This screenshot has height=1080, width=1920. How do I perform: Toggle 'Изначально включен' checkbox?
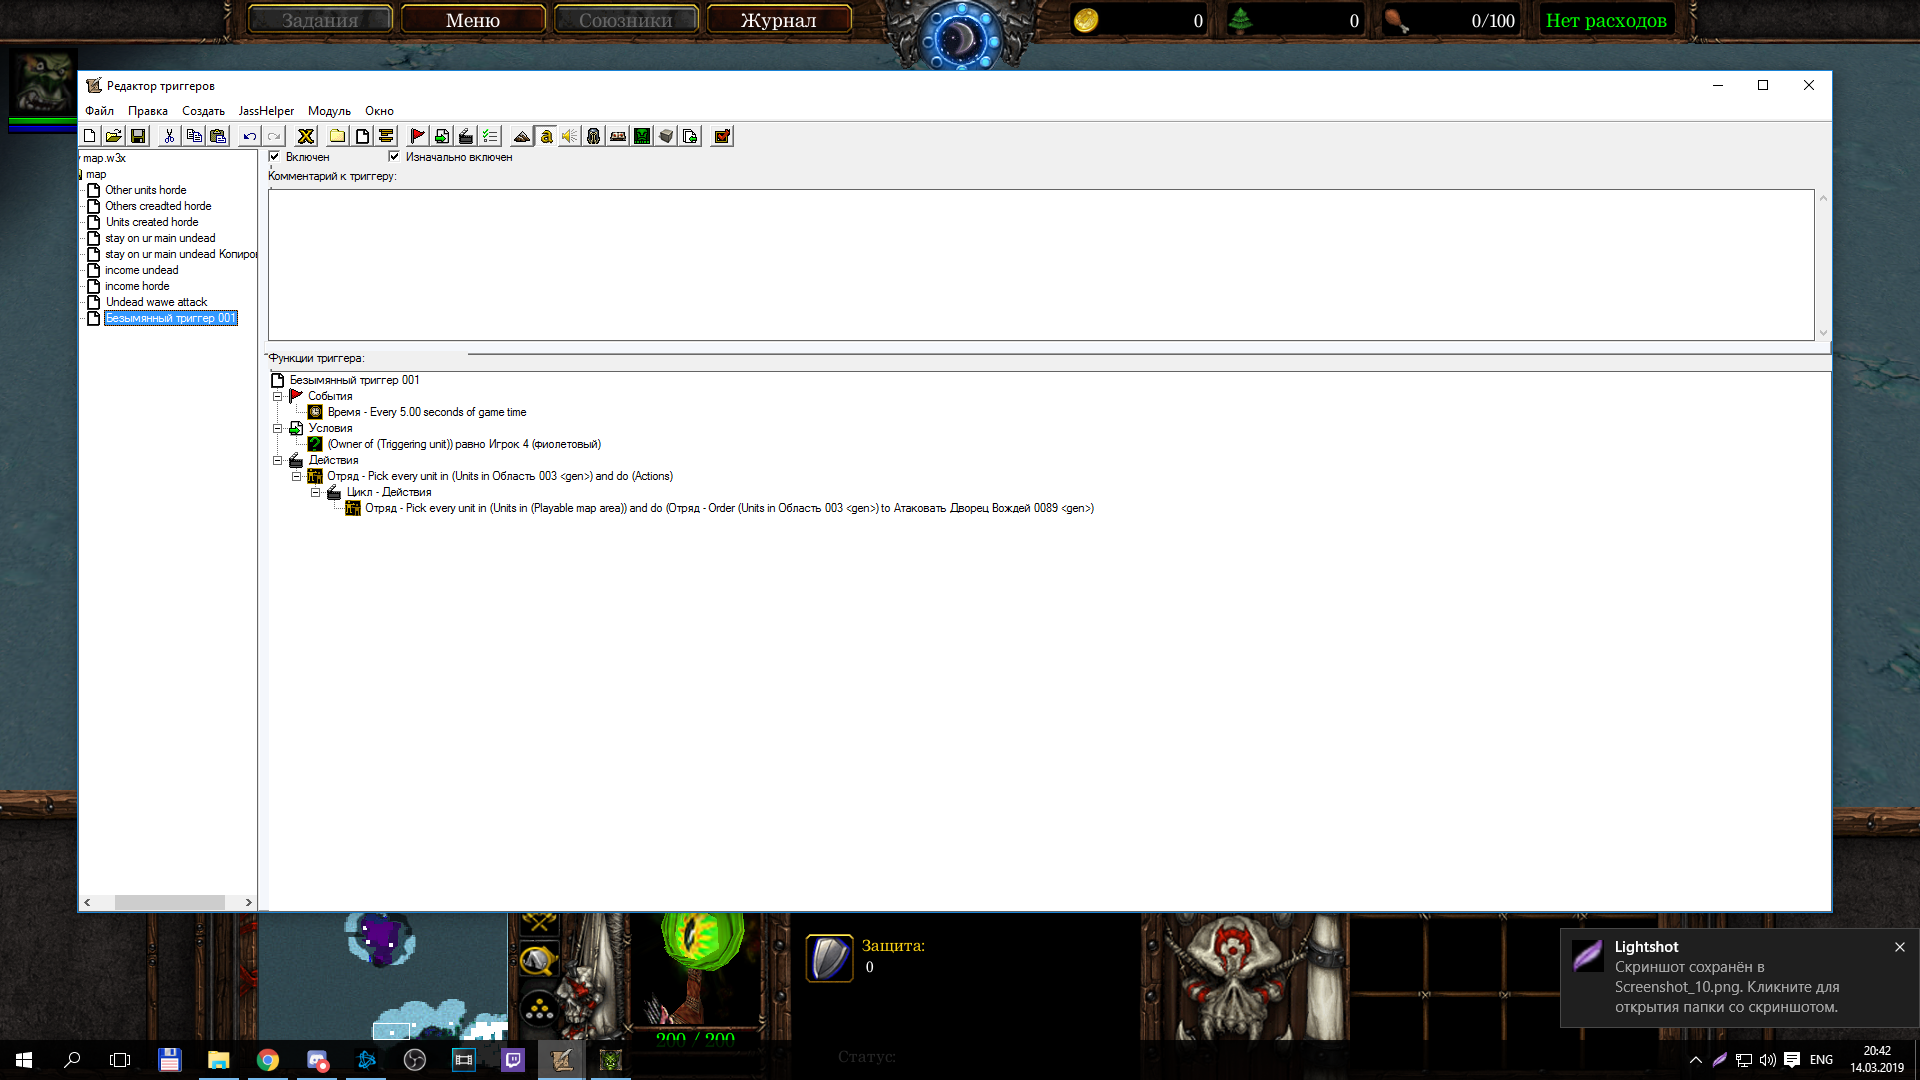tap(394, 156)
